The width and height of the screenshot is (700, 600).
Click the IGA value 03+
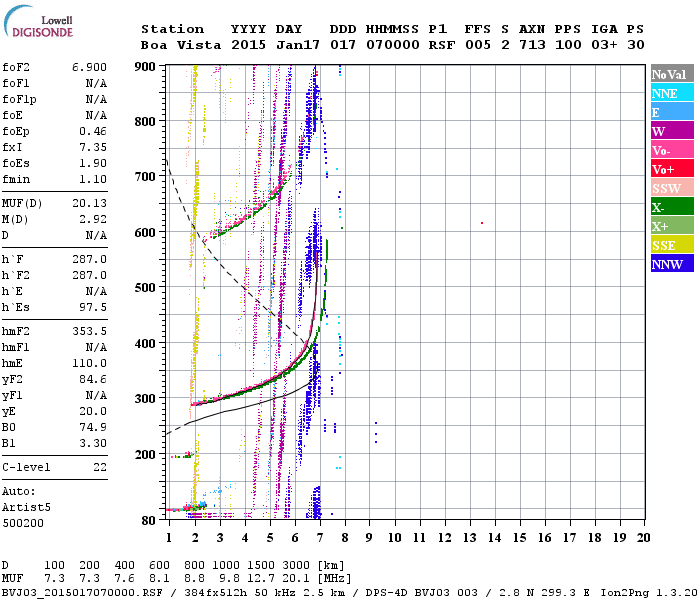(x=604, y=45)
